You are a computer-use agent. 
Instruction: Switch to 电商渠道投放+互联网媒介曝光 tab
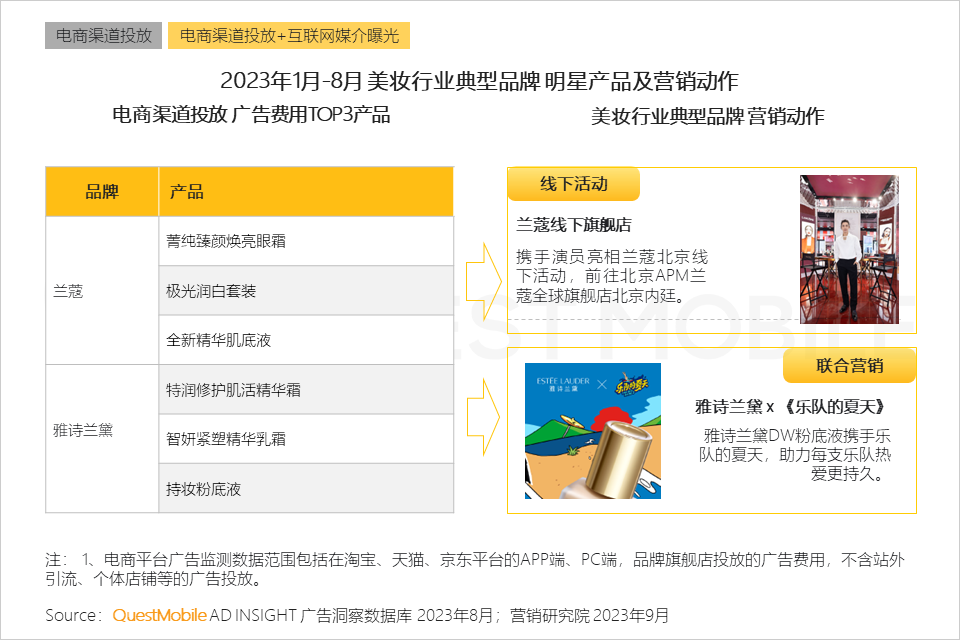[289, 35]
